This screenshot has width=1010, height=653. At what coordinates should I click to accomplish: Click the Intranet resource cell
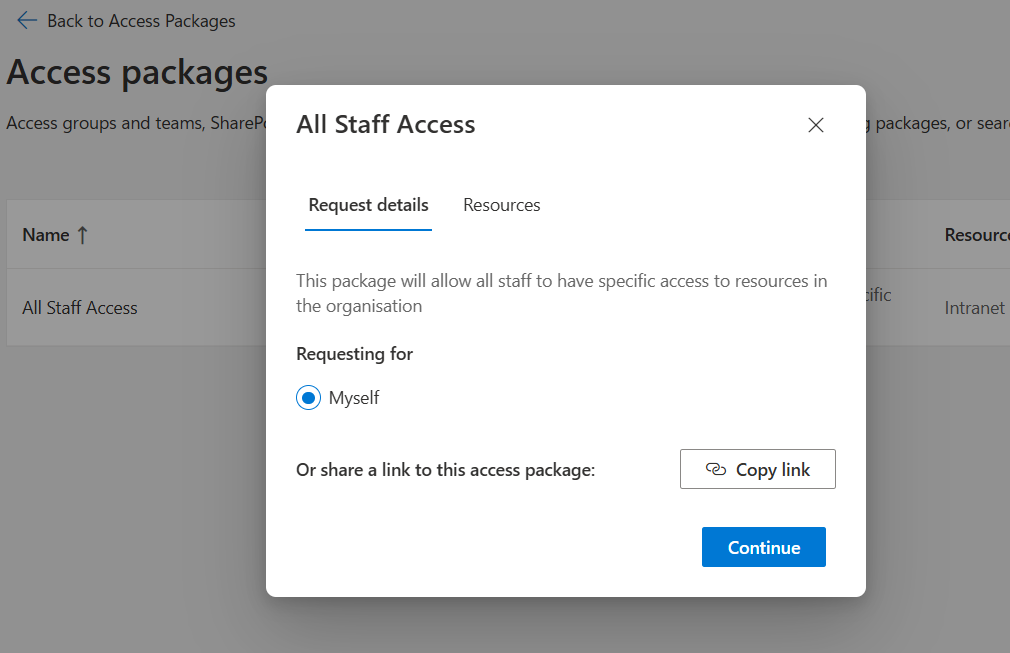point(975,308)
